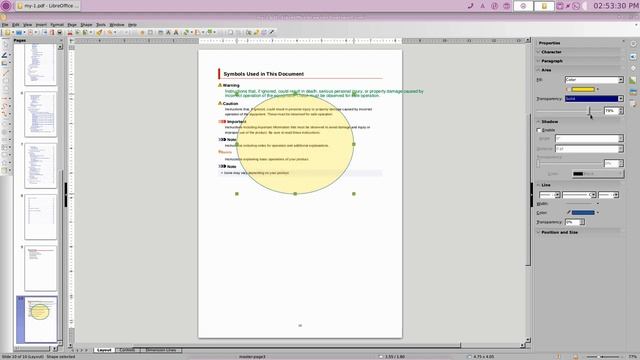
Task: Click the green Rotate transformations icon
Action: coord(187,32)
